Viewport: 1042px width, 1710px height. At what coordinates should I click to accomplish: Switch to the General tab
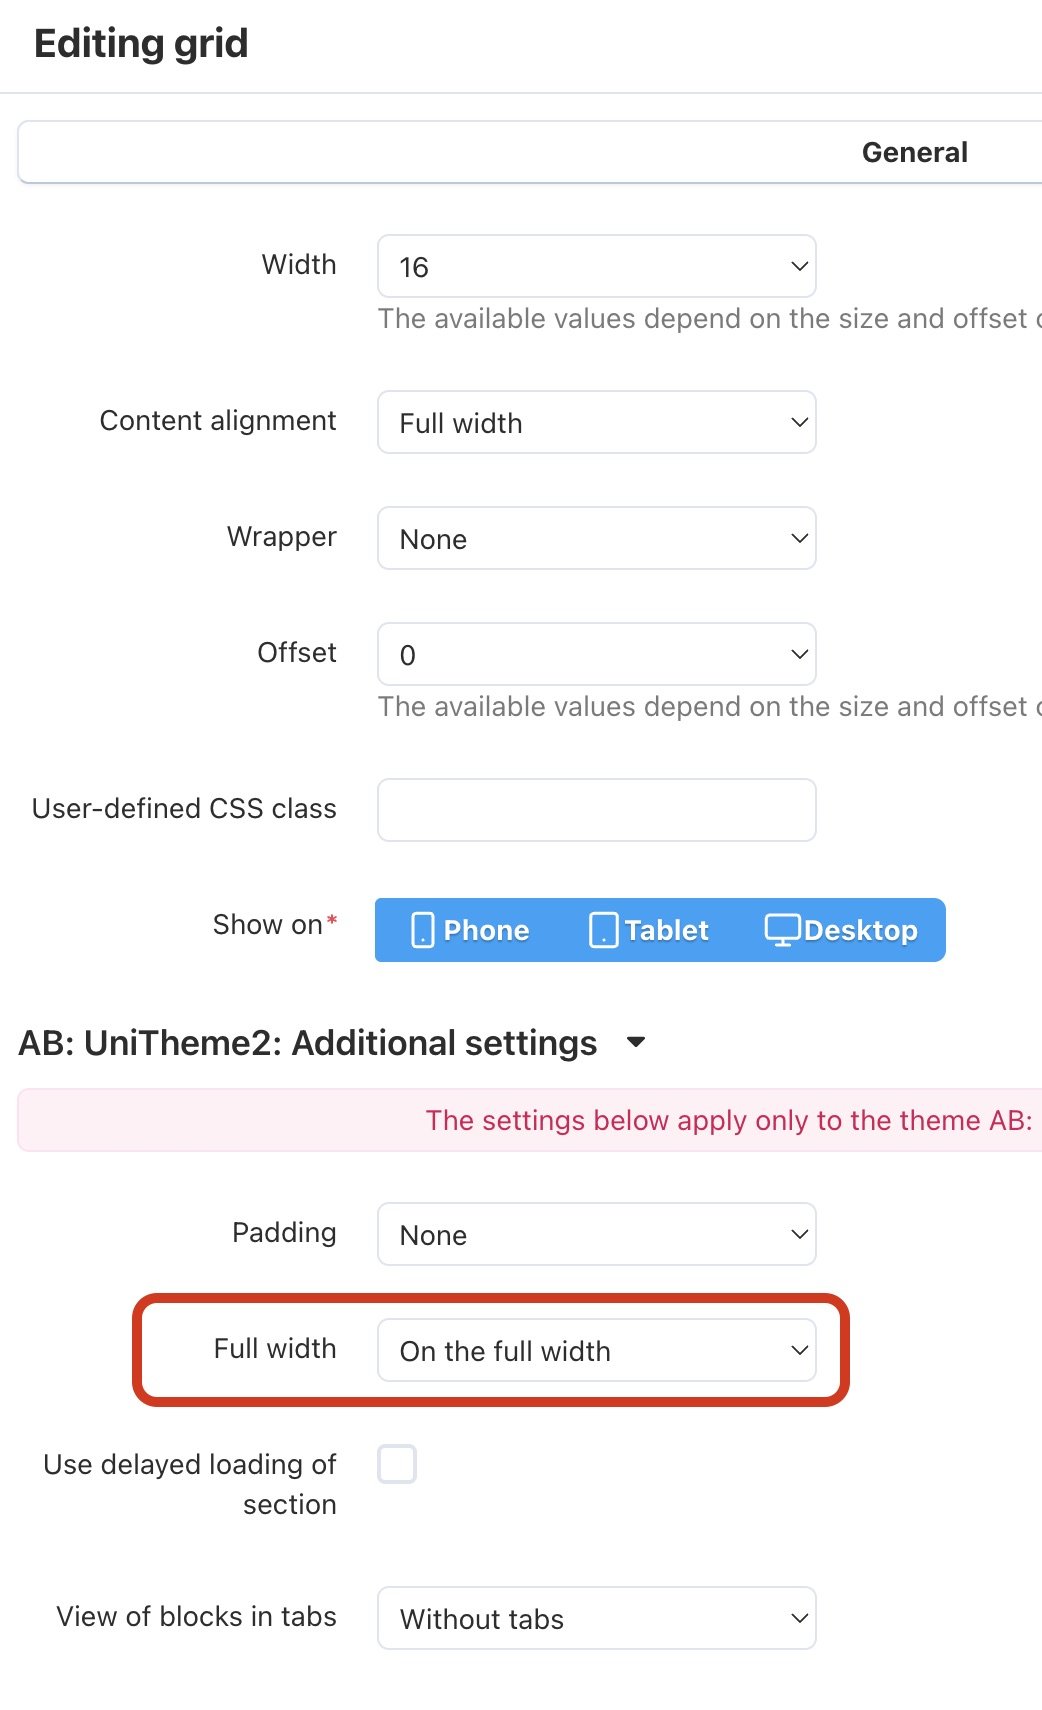tap(914, 152)
